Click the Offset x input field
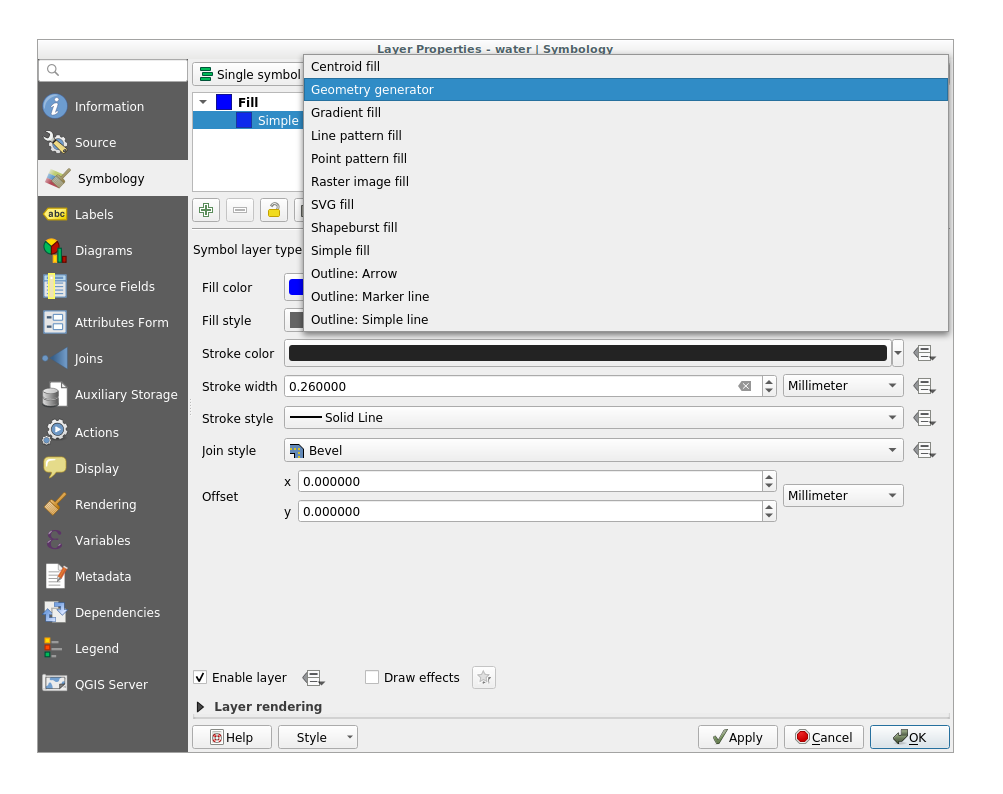The width and height of the screenshot is (1003, 794). pos(529,482)
